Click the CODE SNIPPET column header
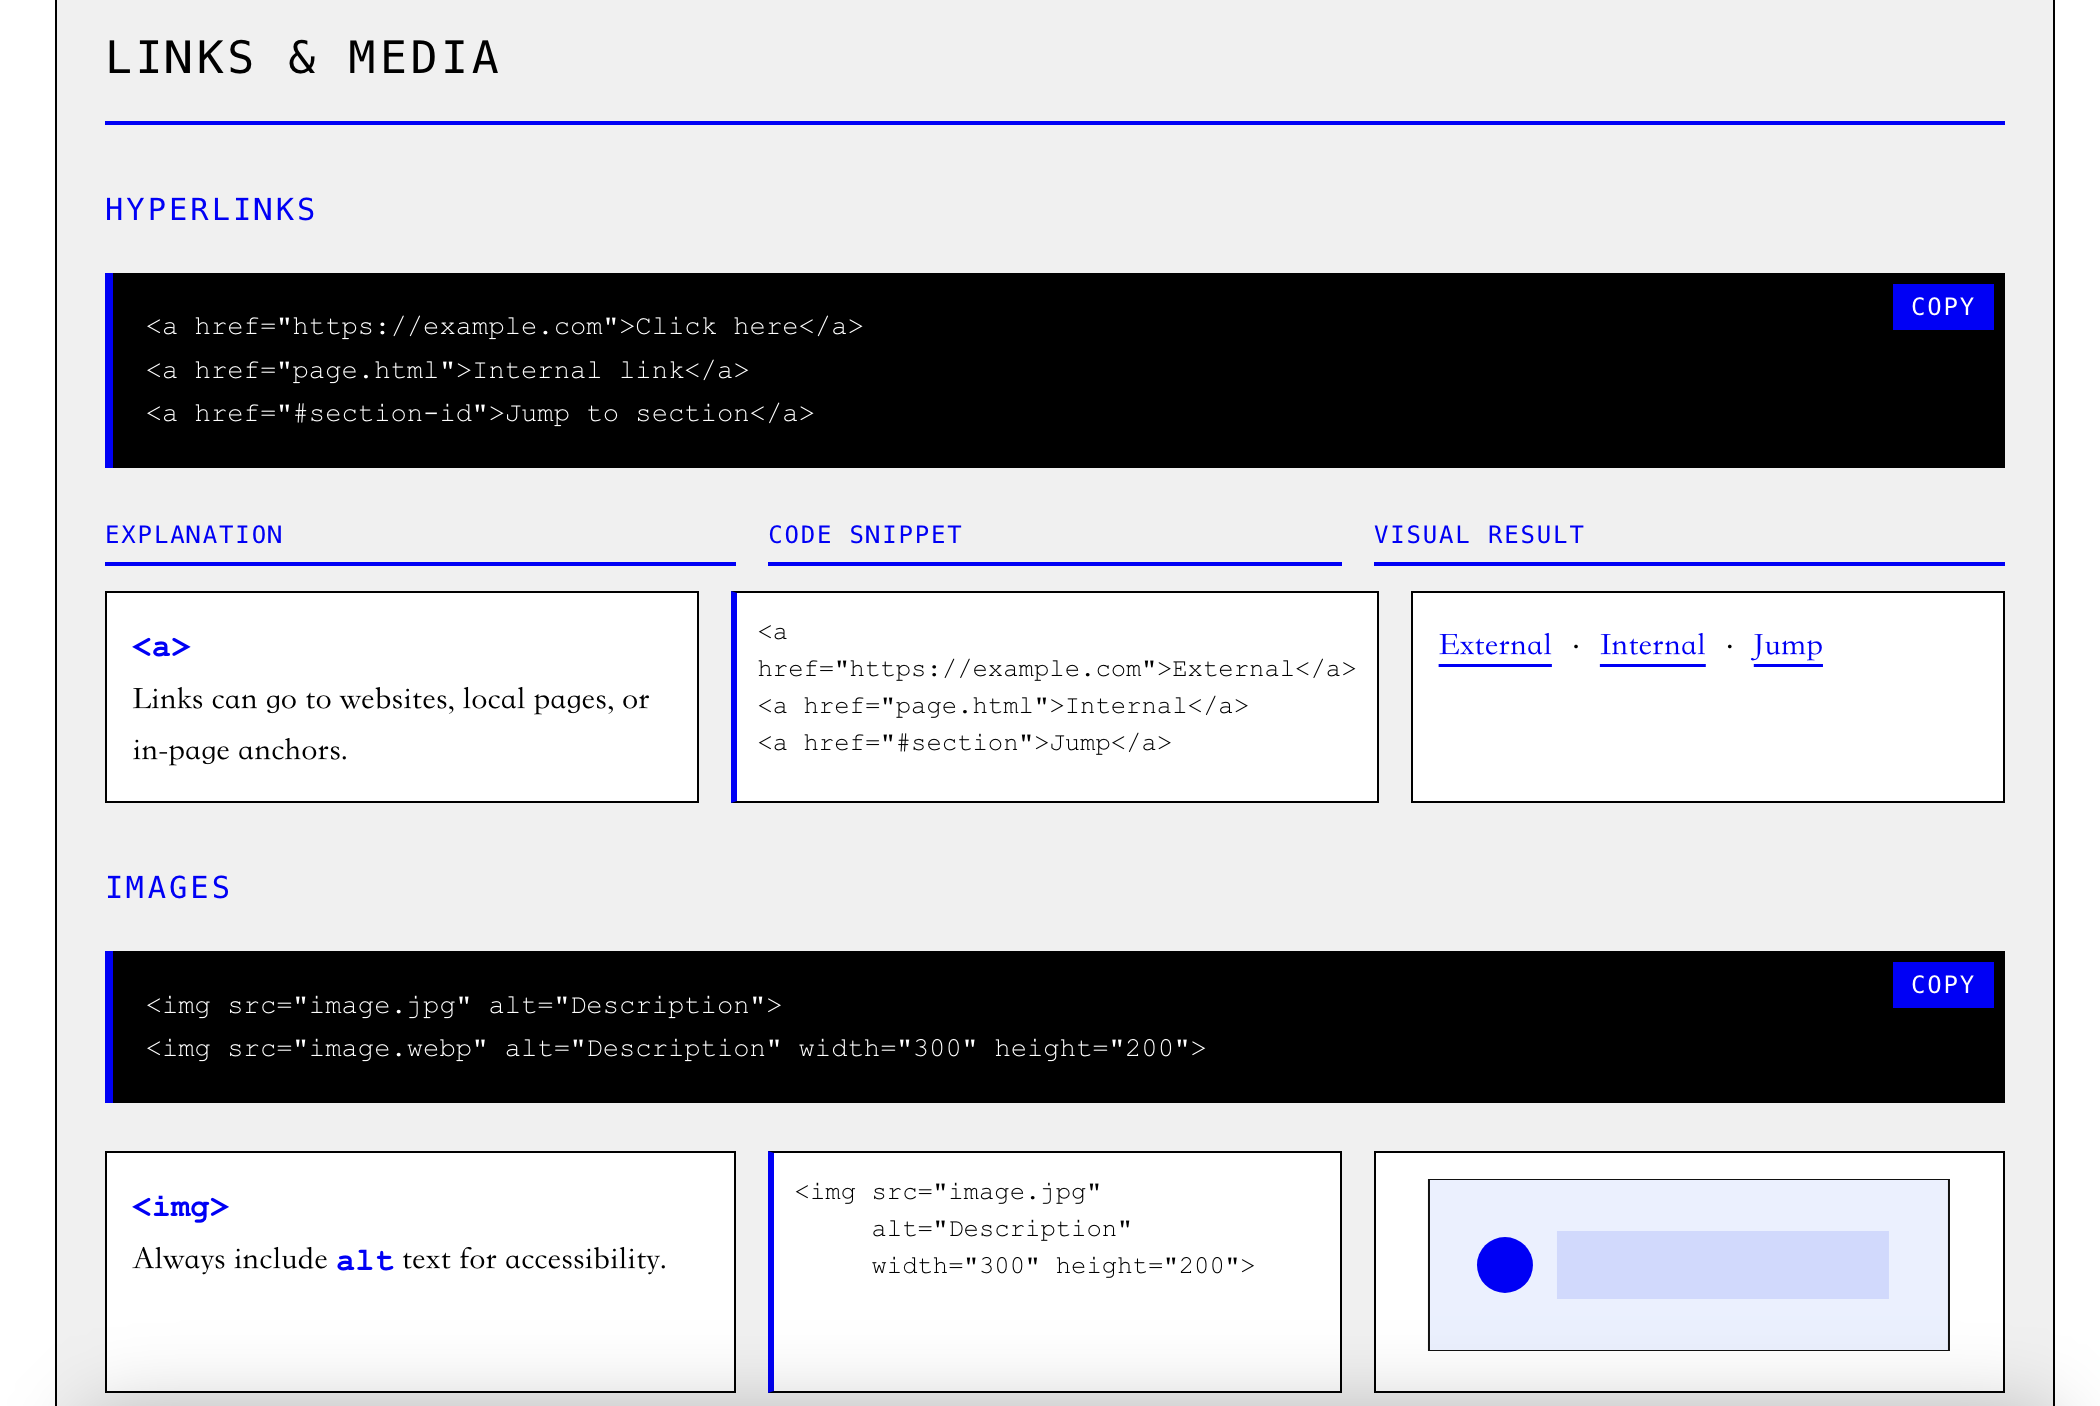The height and width of the screenshot is (1406, 2100). [864, 534]
